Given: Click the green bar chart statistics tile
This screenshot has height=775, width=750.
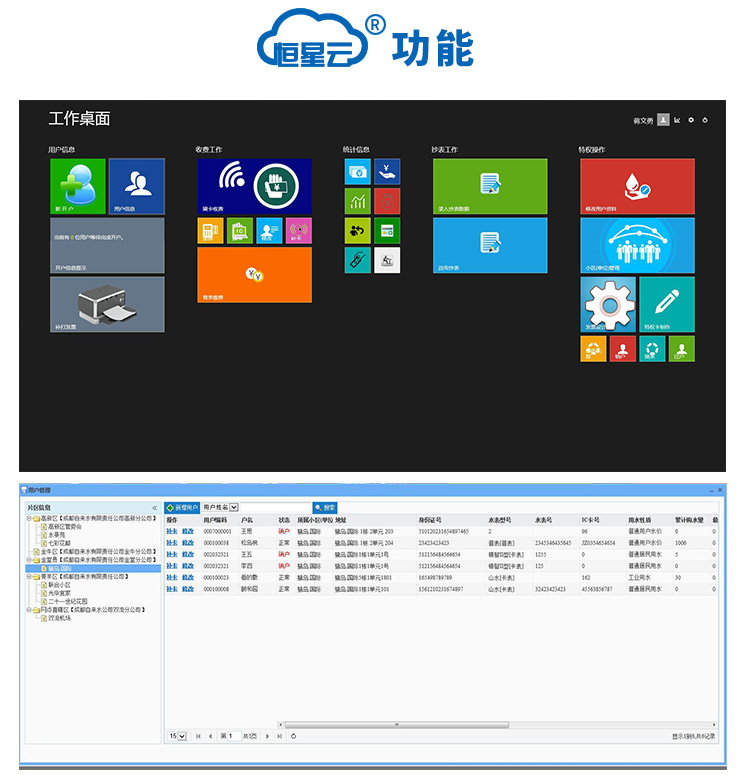Looking at the screenshot, I should (x=357, y=201).
